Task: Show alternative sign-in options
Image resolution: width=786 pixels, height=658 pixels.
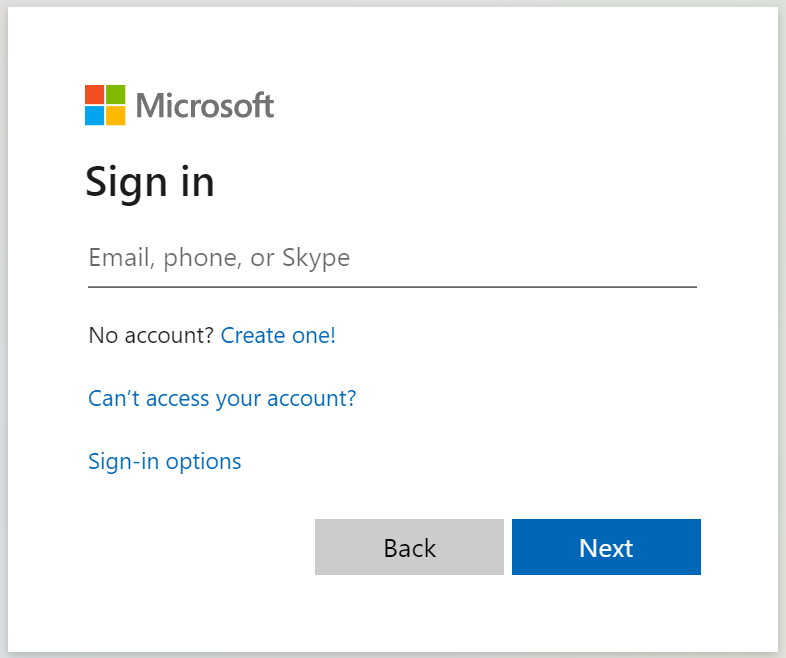Action: pyautogui.click(x=165, y=461)
